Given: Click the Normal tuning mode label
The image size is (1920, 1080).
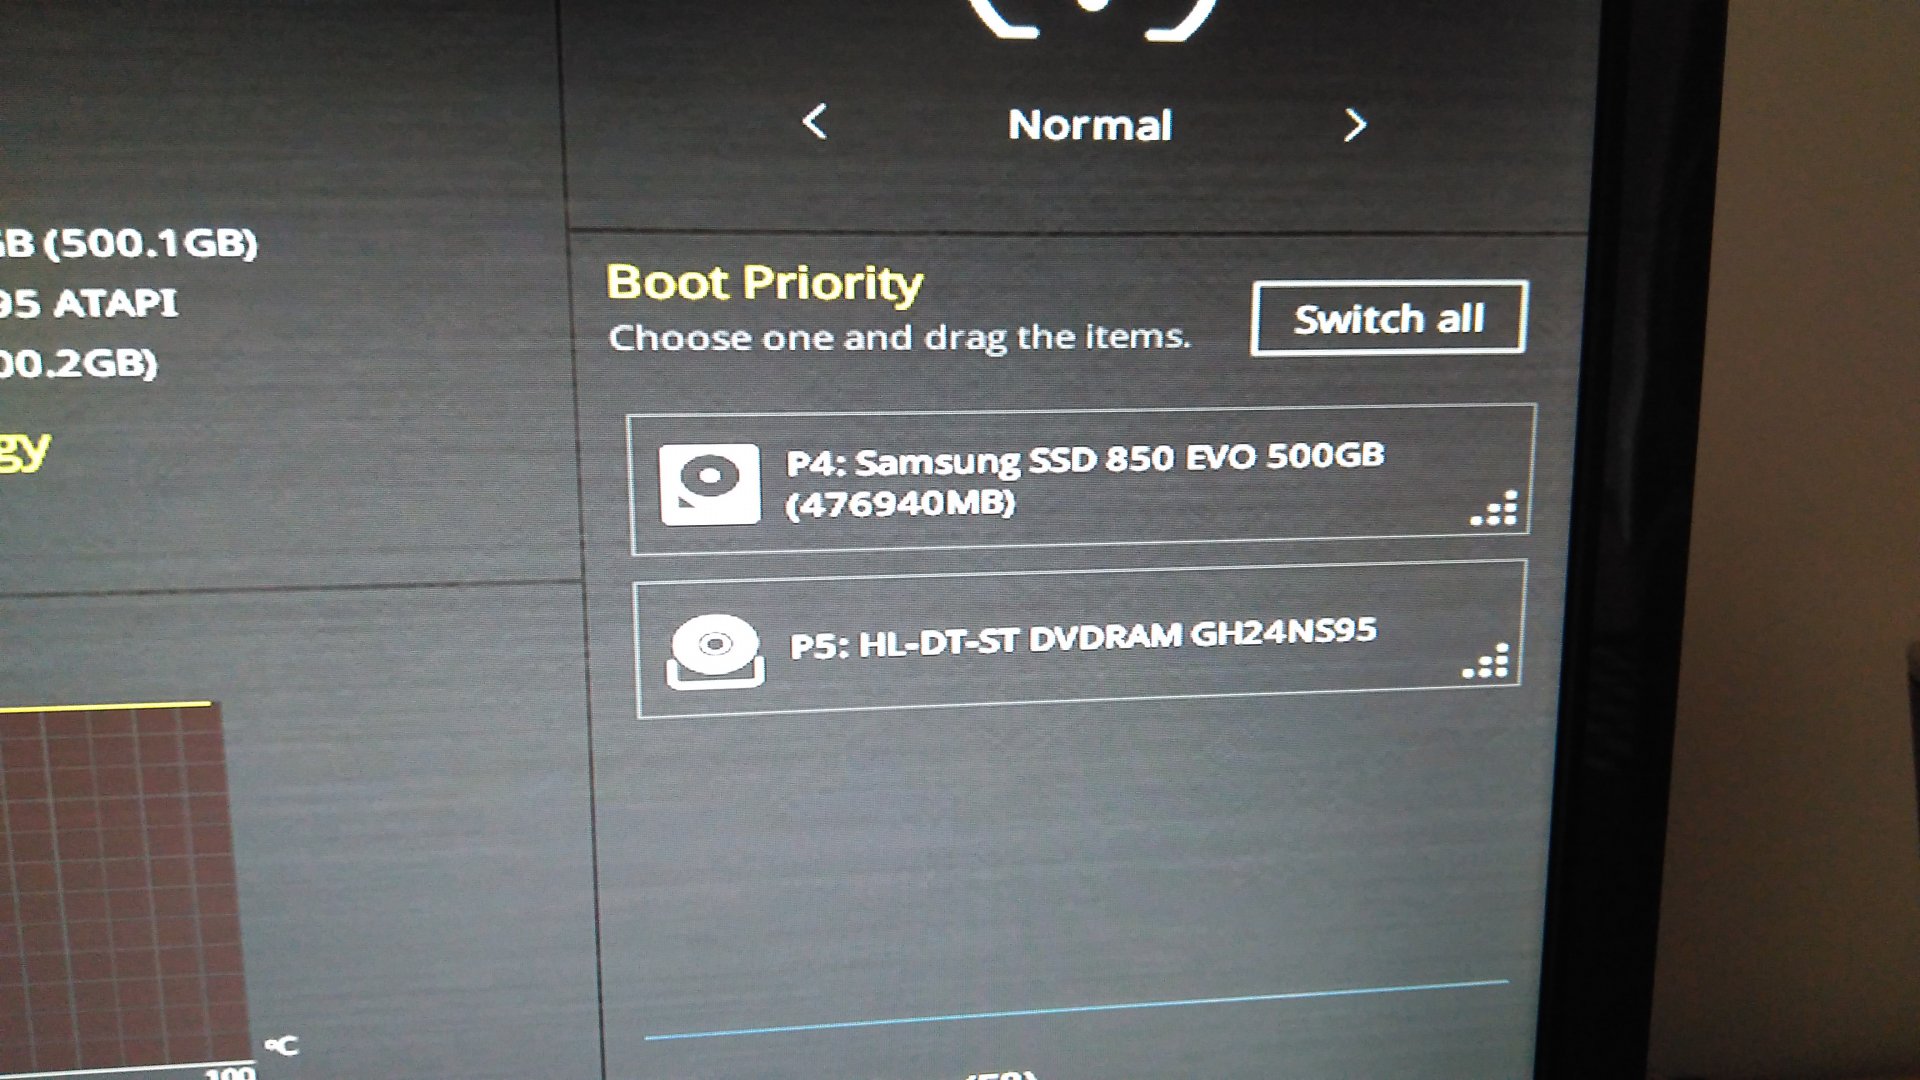Looking at the screenshot, I should pyautogui.click(x=1089, y=126).
